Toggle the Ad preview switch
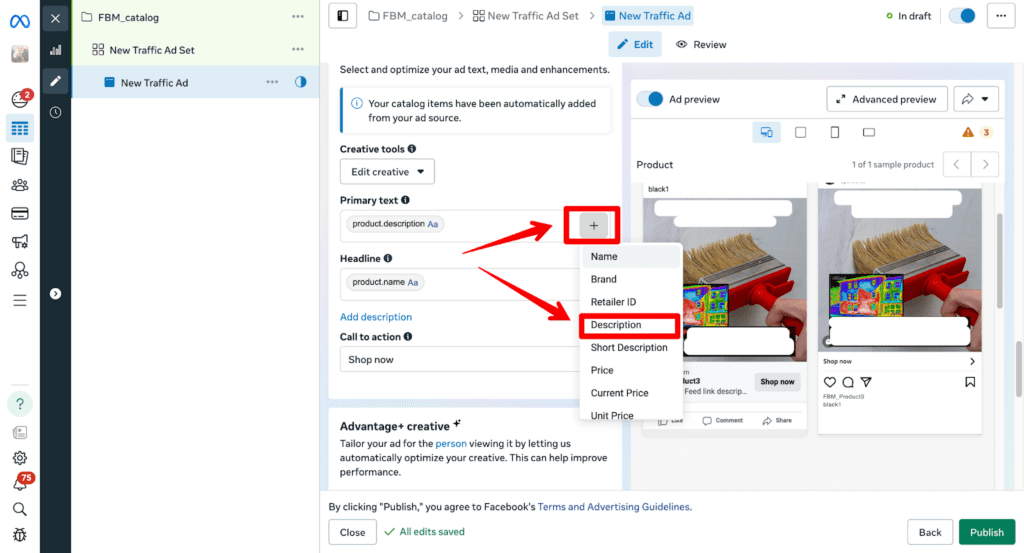This screenshot has width=1024, height=553. 650,99
